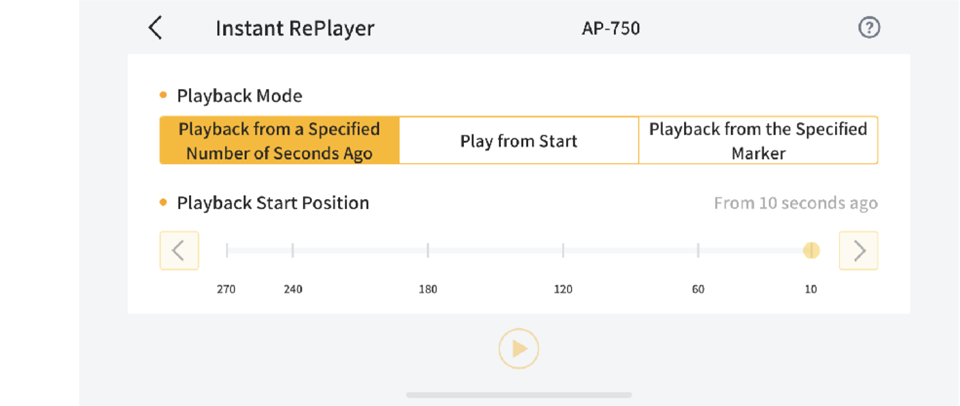
Task: Click the From 10 seconds ago text
Action: click(x=795, y=203)
